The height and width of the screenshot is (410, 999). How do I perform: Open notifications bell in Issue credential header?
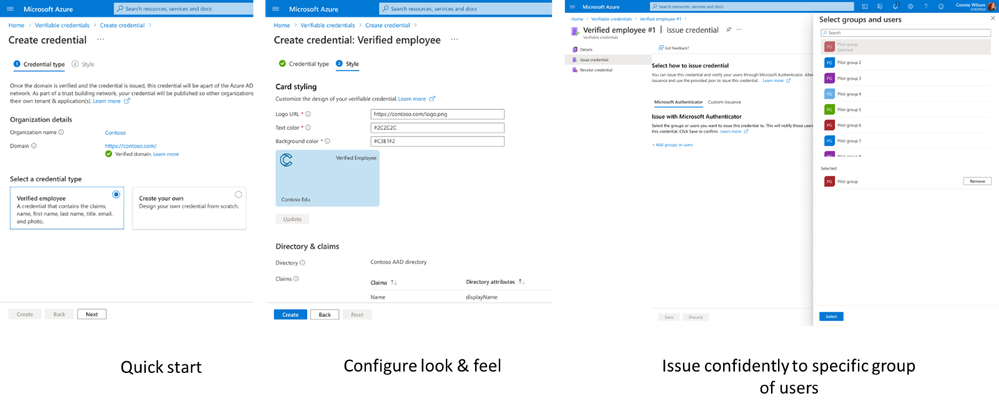pyautogui.click(x=896, y=6)
